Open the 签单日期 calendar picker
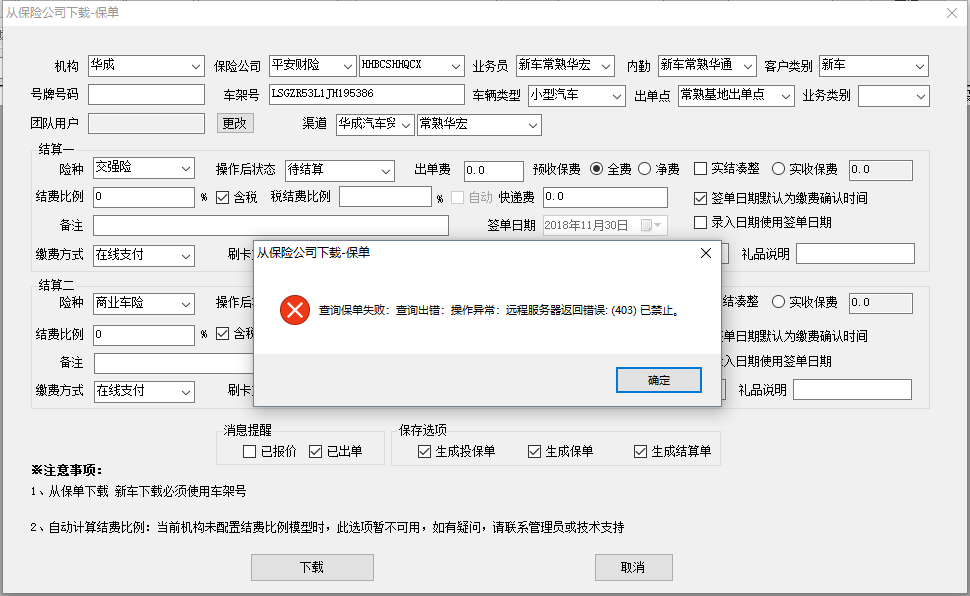This screenshot has height=596, width=970. (651, 225)
